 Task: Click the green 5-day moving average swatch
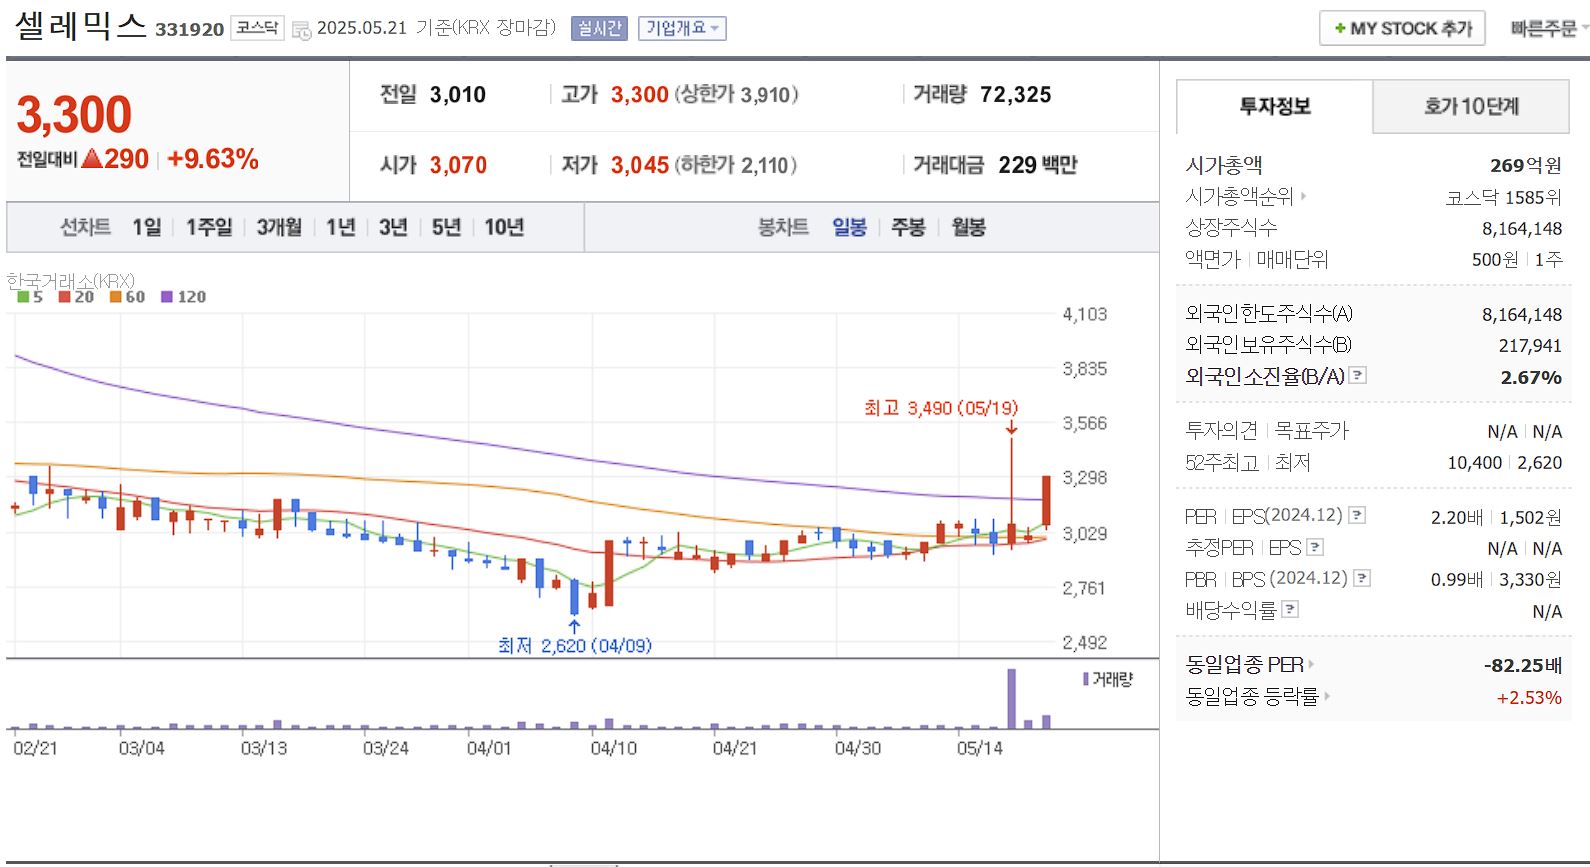[x=23, y=297]
